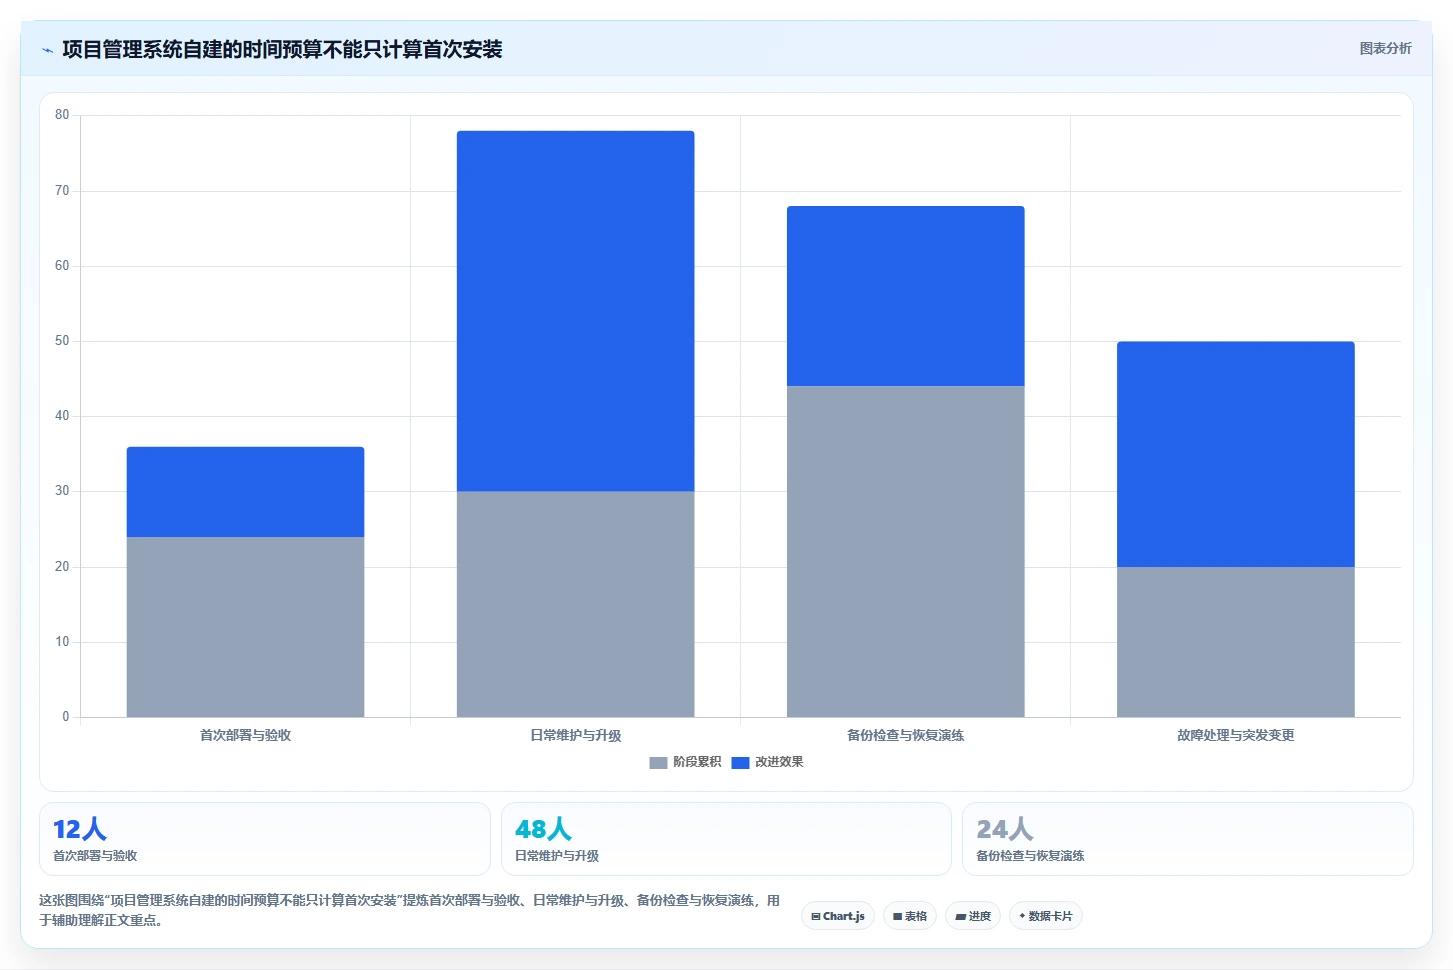Image resolution: width=1453 pixels, height=970 pixels.
Task: Click the chart icon beside the header title
Action: (x=47, y=50)
